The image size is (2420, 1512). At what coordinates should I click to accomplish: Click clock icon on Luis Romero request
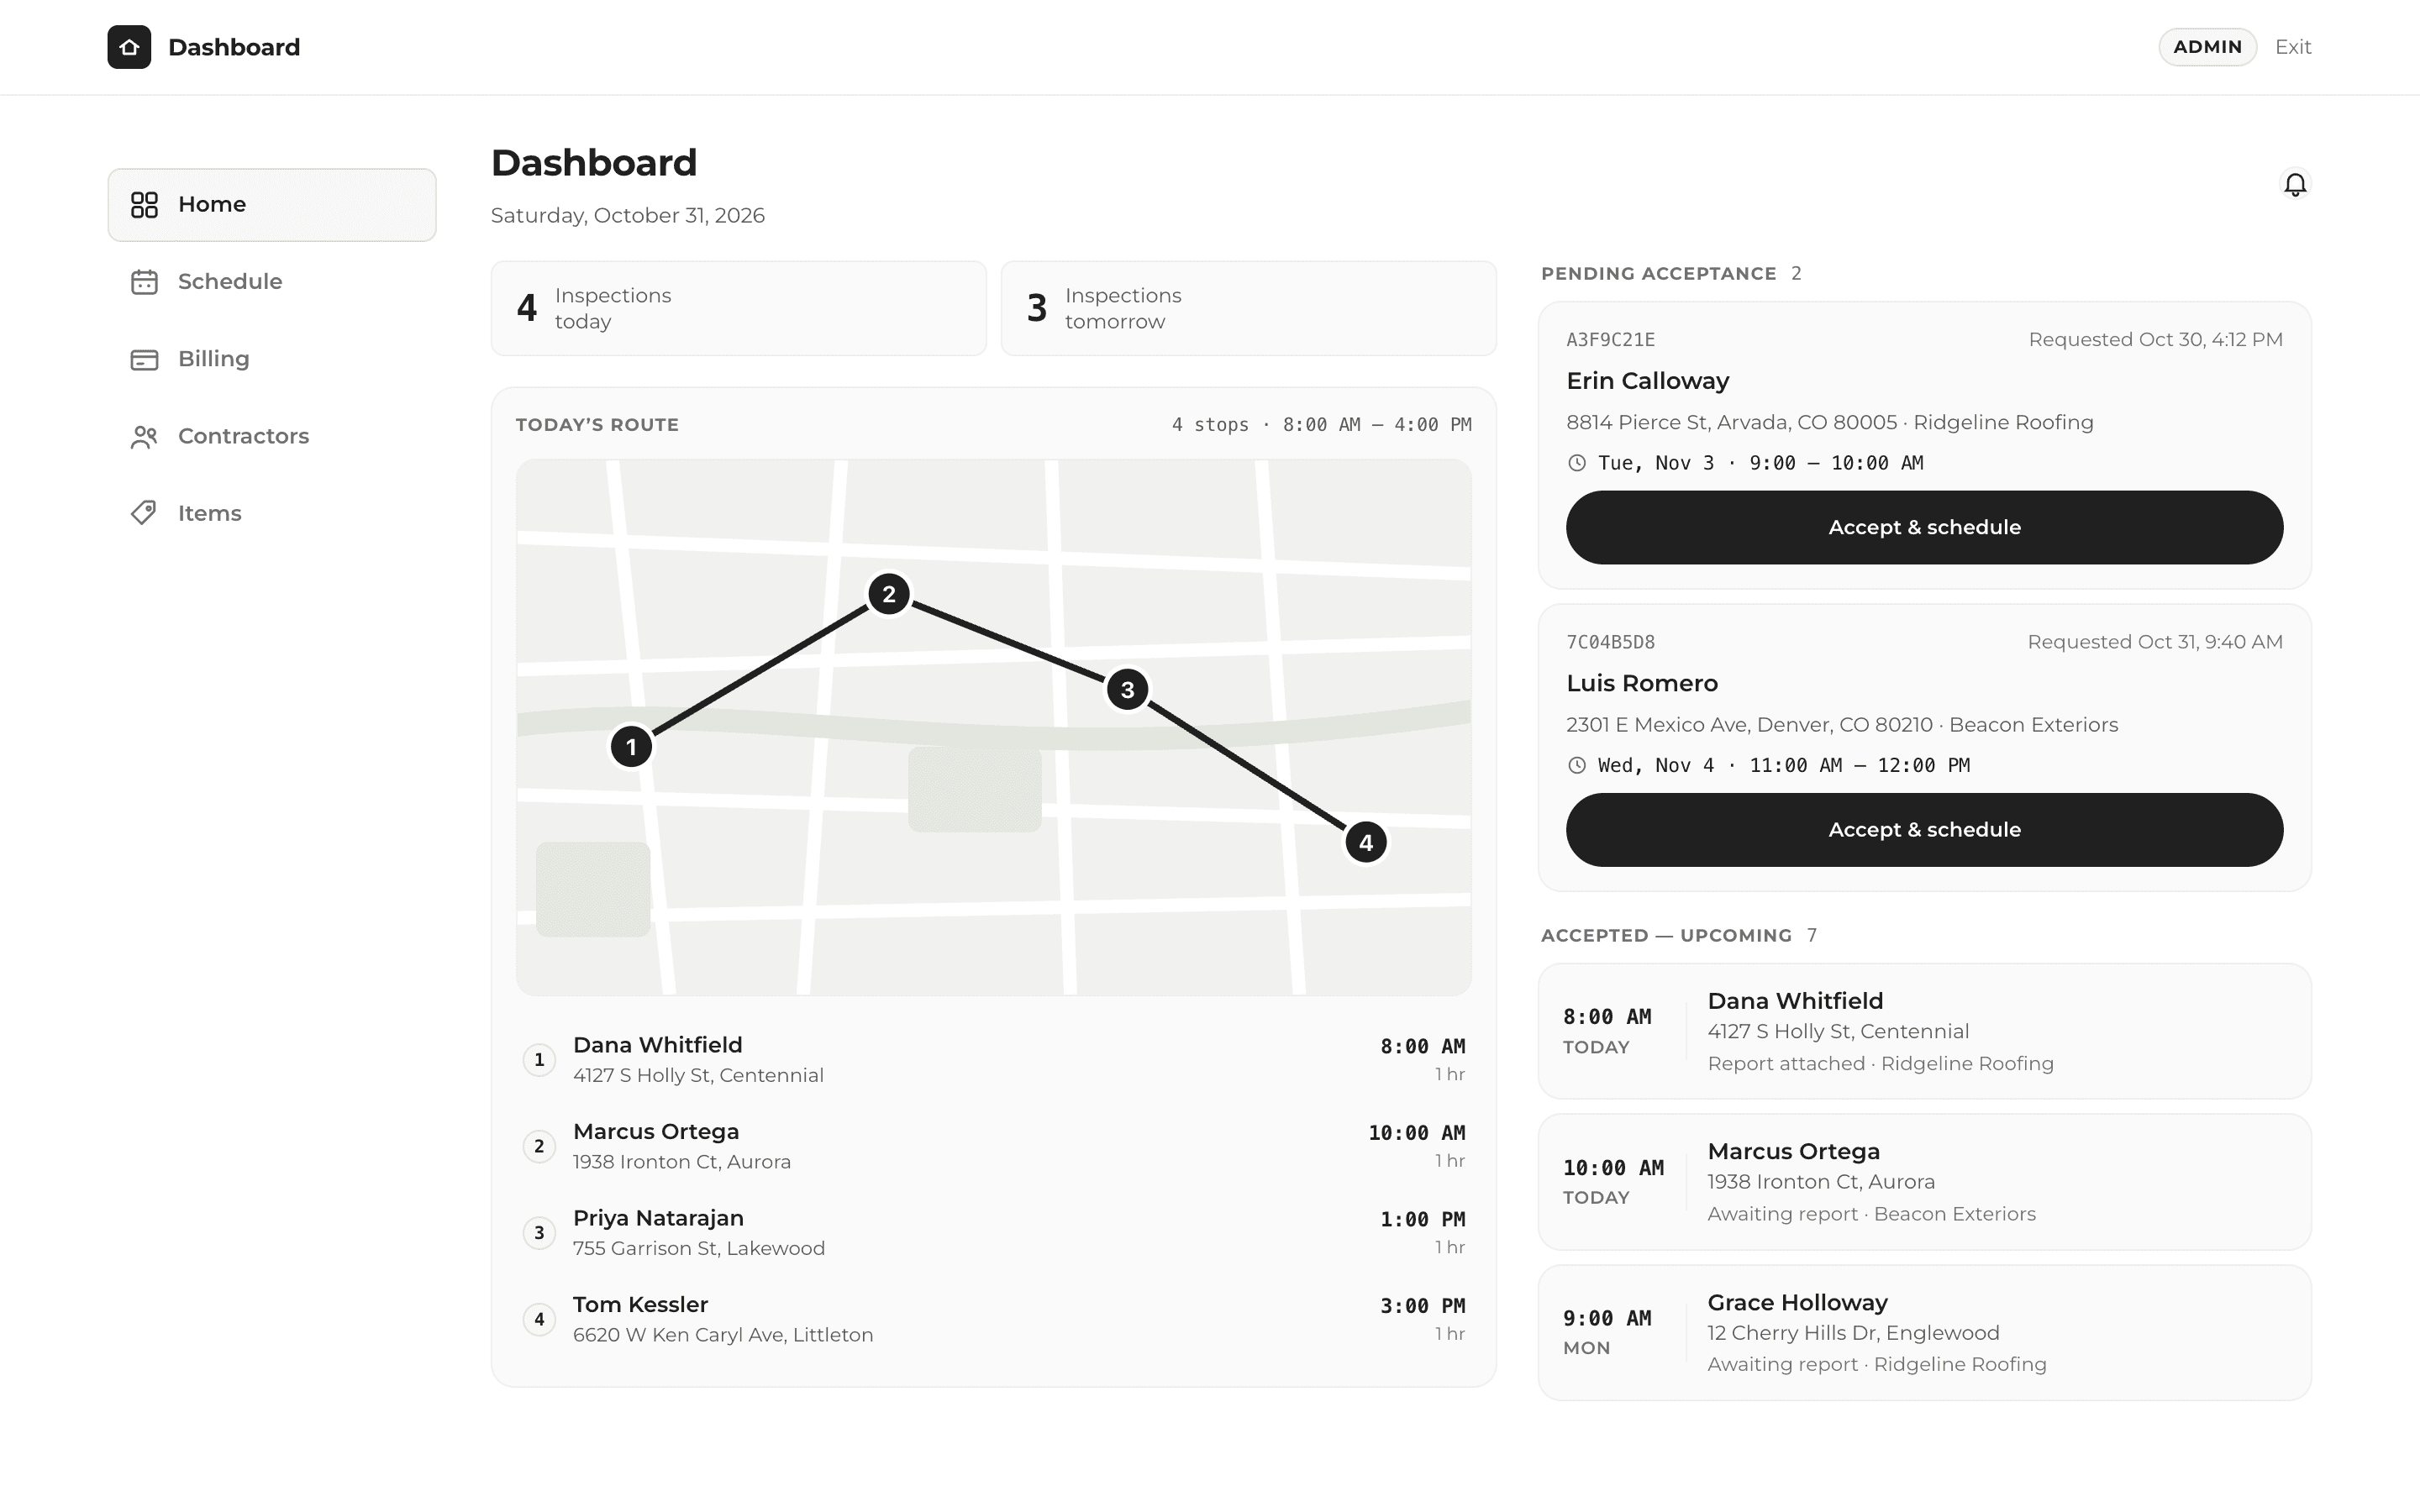click(x=1577, y=765)
